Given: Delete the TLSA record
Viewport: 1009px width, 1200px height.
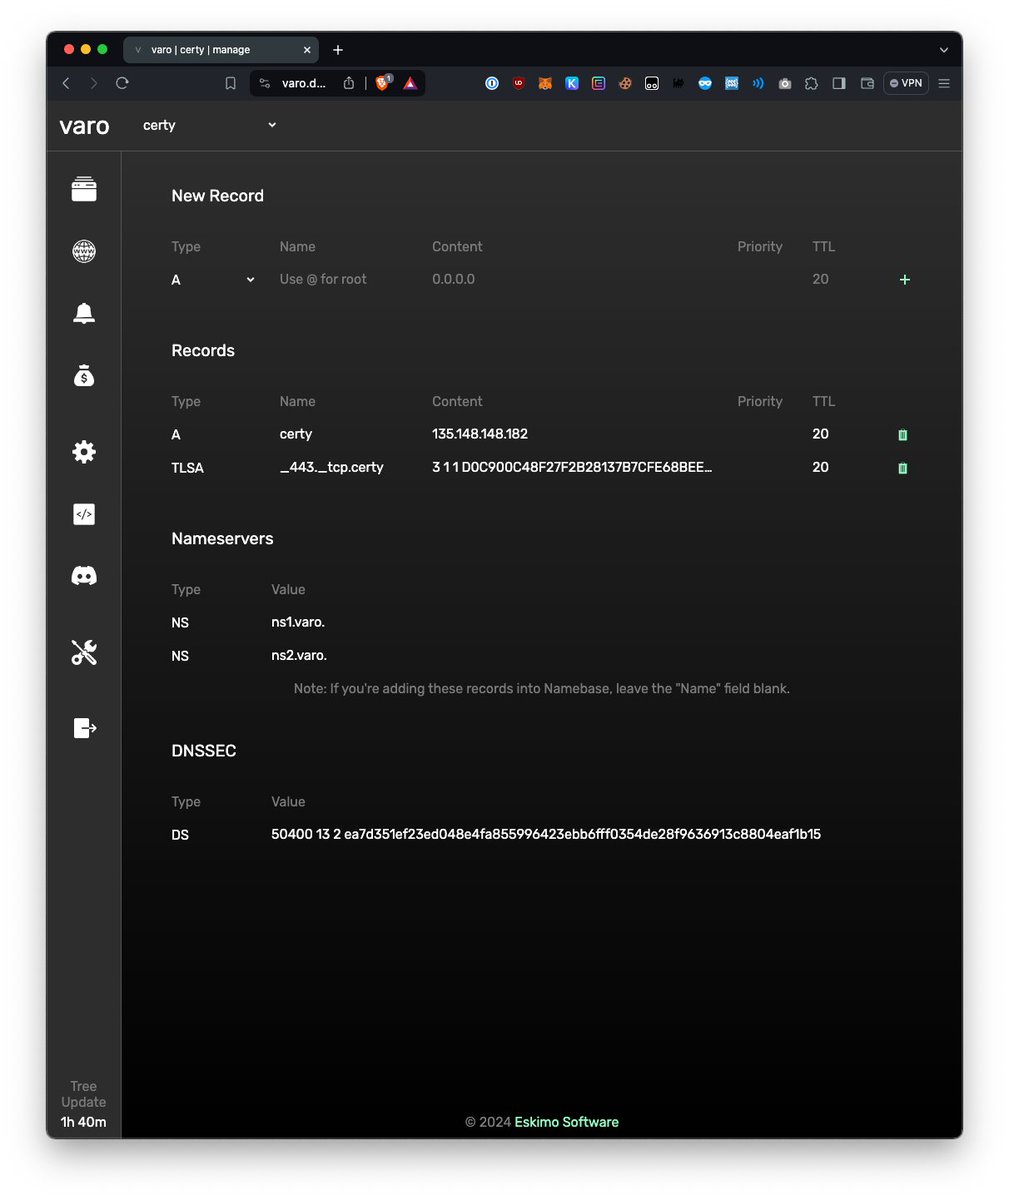Looking at the screenshot, I should coord(903,468).
